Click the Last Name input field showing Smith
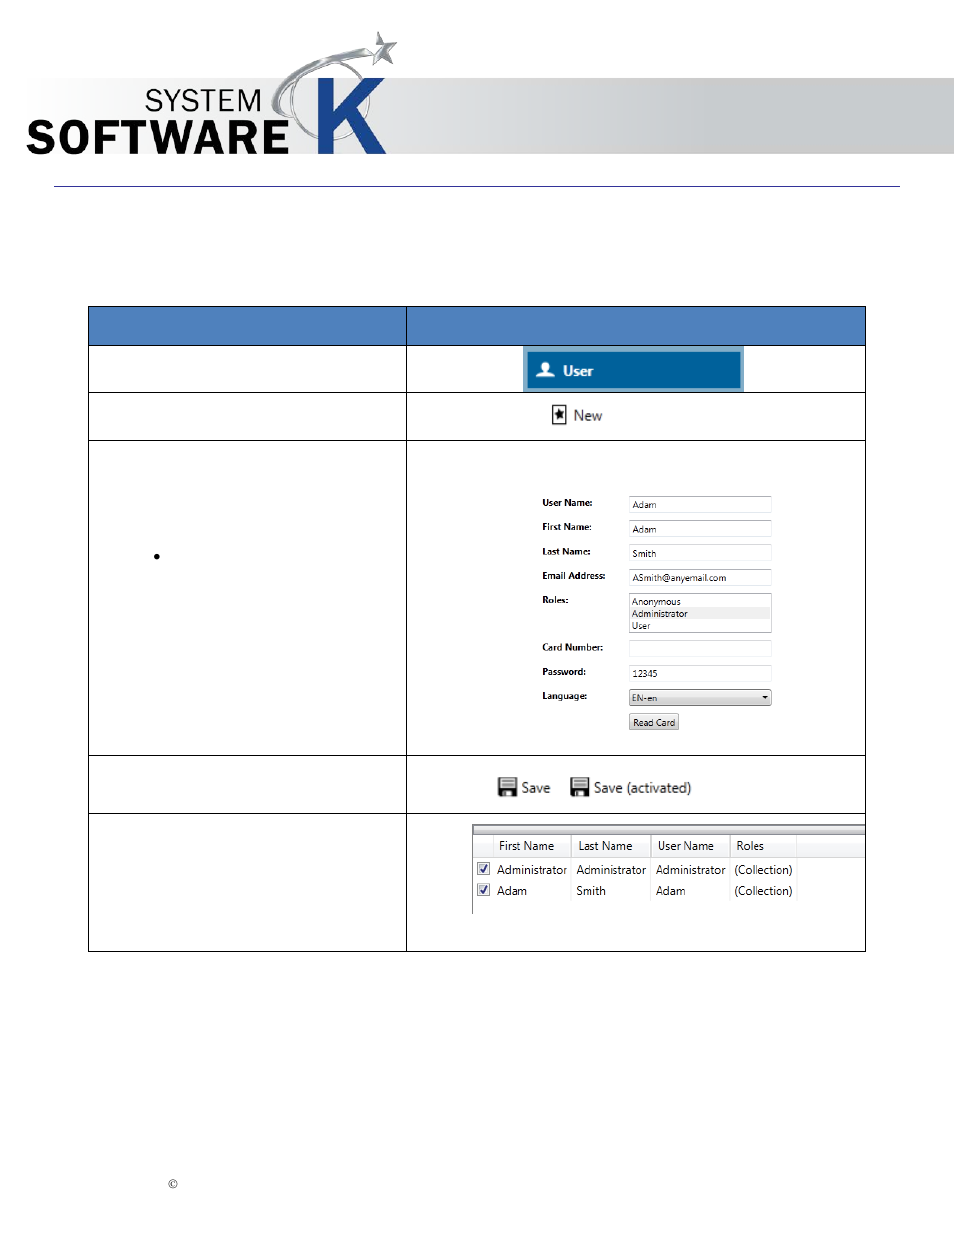 coord(700,553)
